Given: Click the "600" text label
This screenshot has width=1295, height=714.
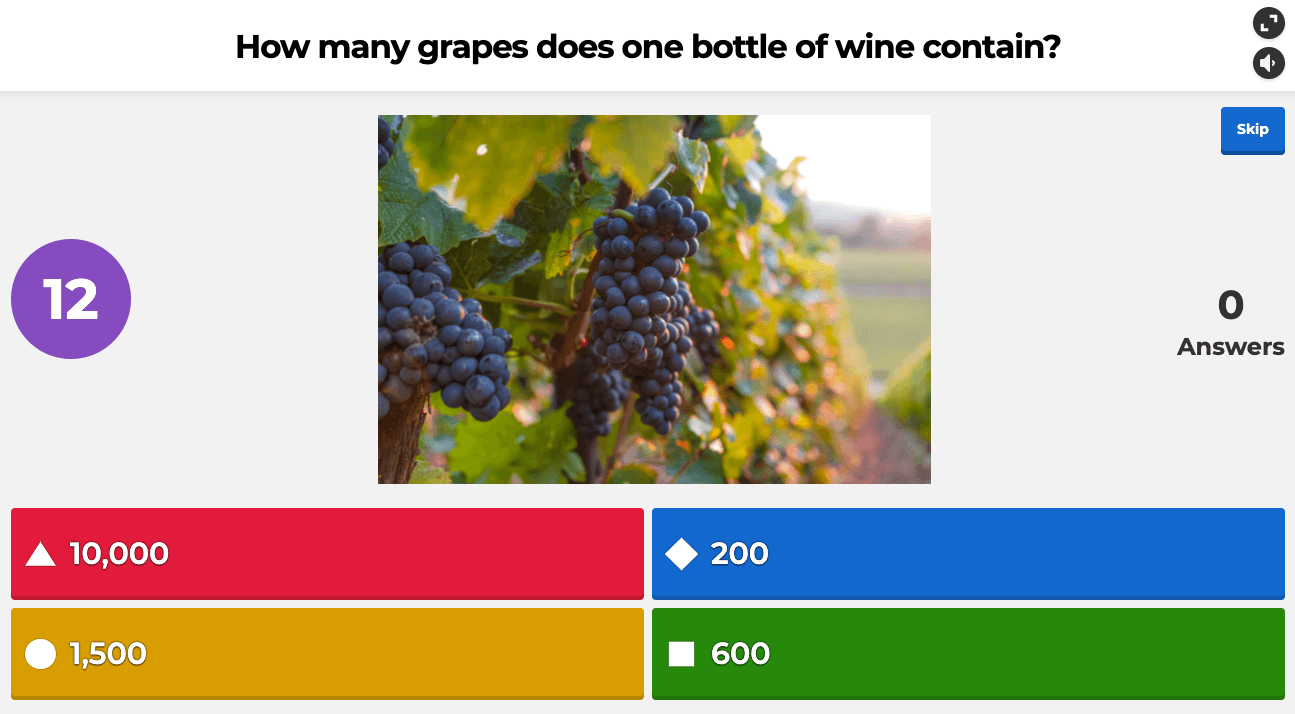Looking at the screenshot, I should point(740,654).
